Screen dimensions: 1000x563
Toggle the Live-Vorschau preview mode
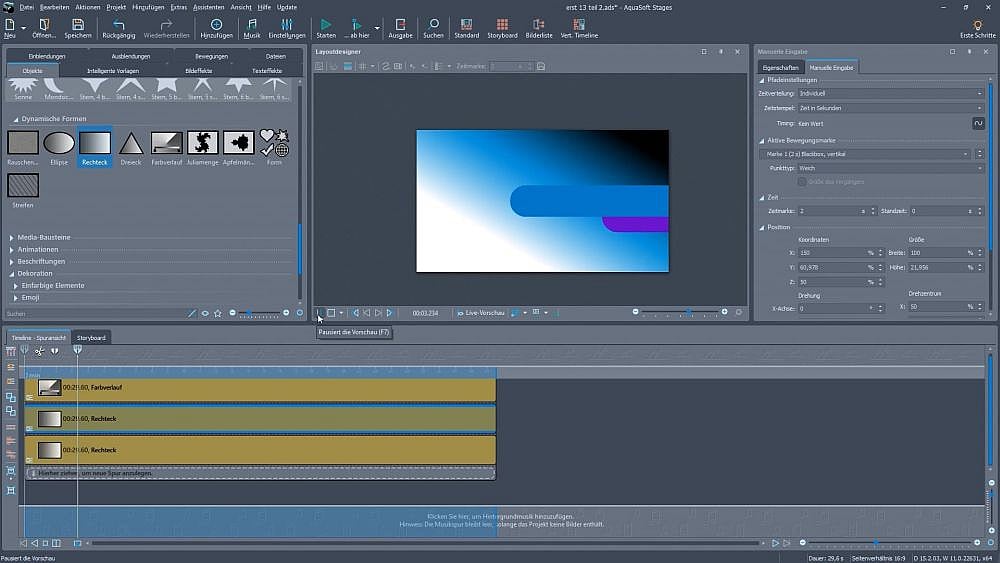(479, 313)
